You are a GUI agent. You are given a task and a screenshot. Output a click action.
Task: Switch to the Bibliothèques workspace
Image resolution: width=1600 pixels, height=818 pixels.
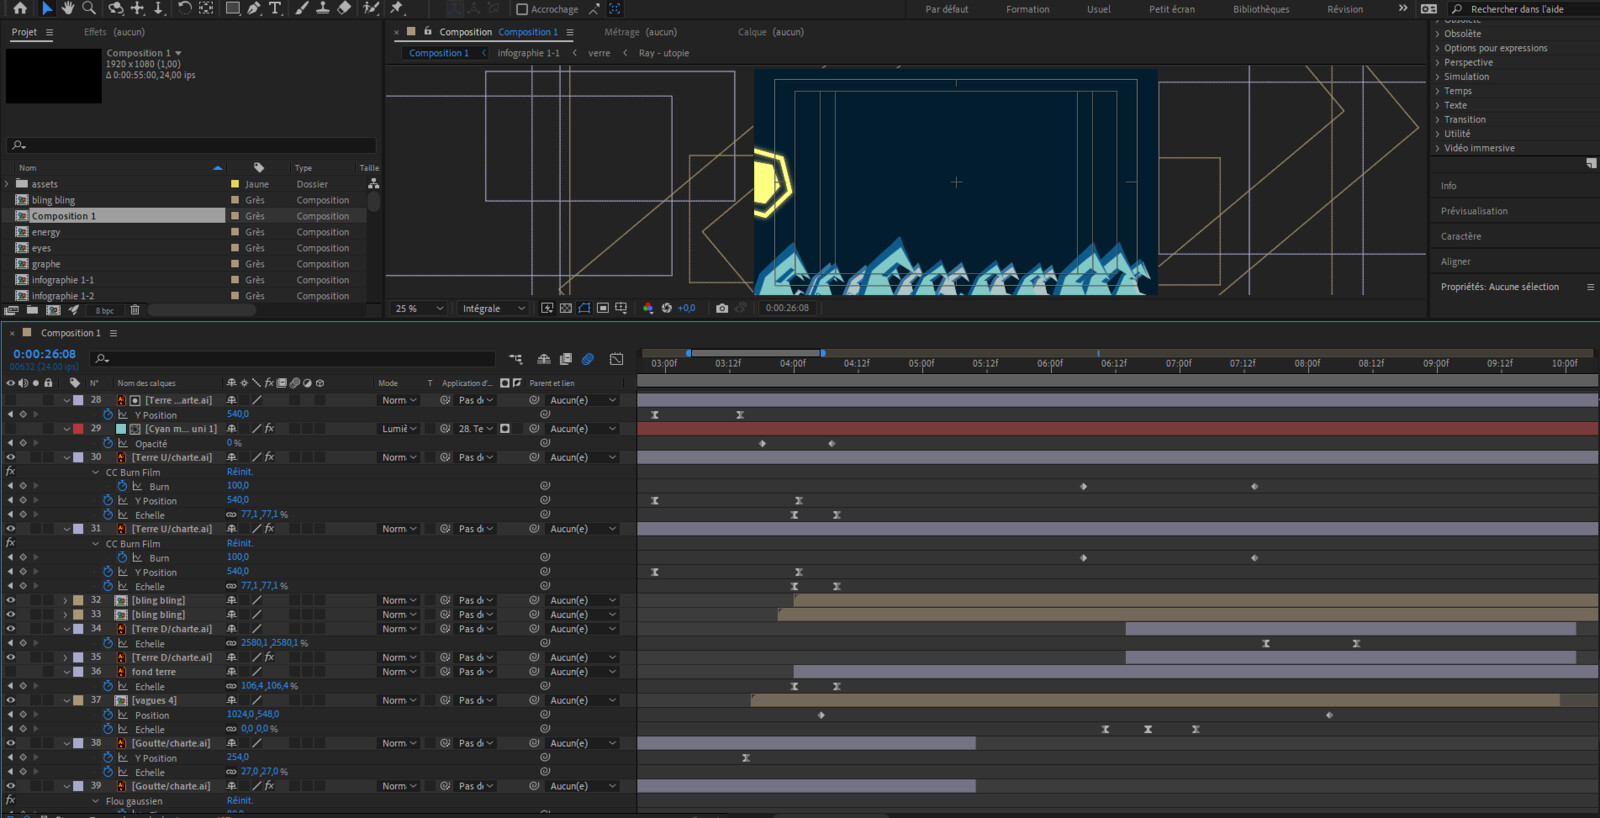1260,9
